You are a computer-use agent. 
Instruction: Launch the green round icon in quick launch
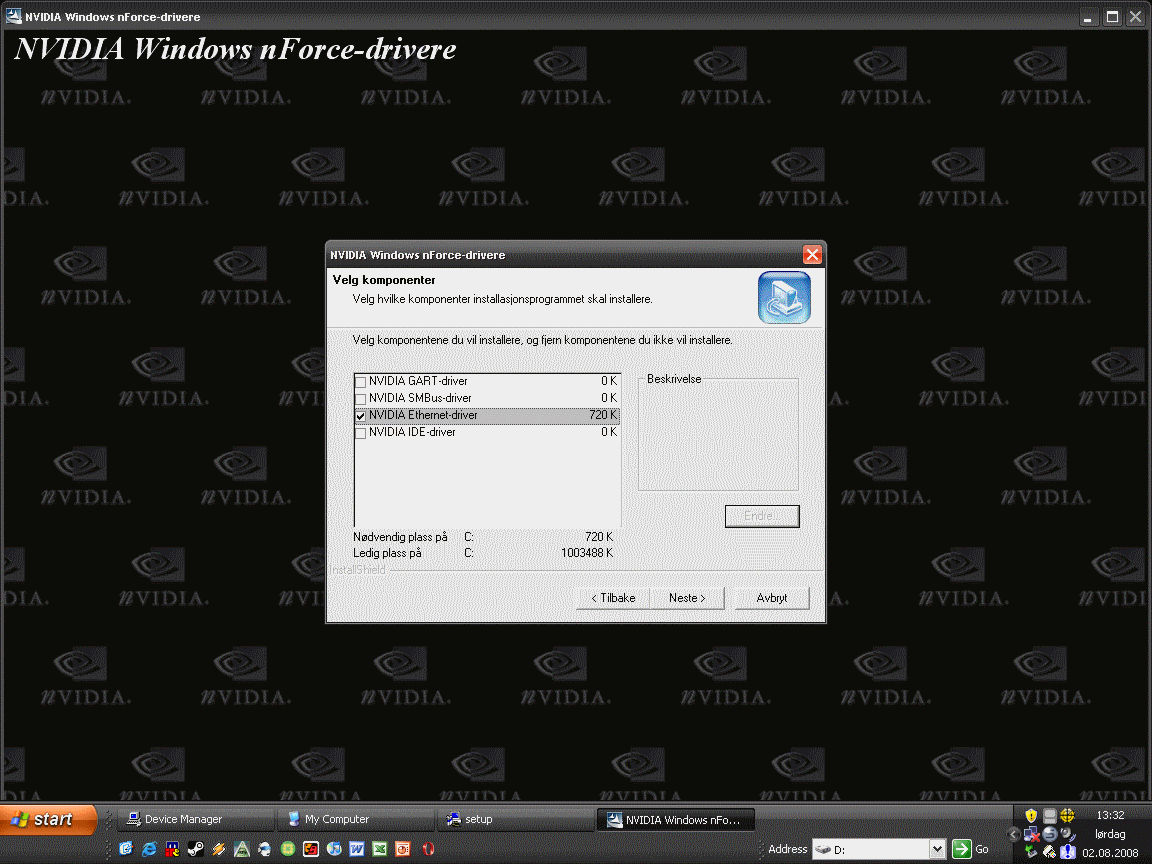coord(287,849)
